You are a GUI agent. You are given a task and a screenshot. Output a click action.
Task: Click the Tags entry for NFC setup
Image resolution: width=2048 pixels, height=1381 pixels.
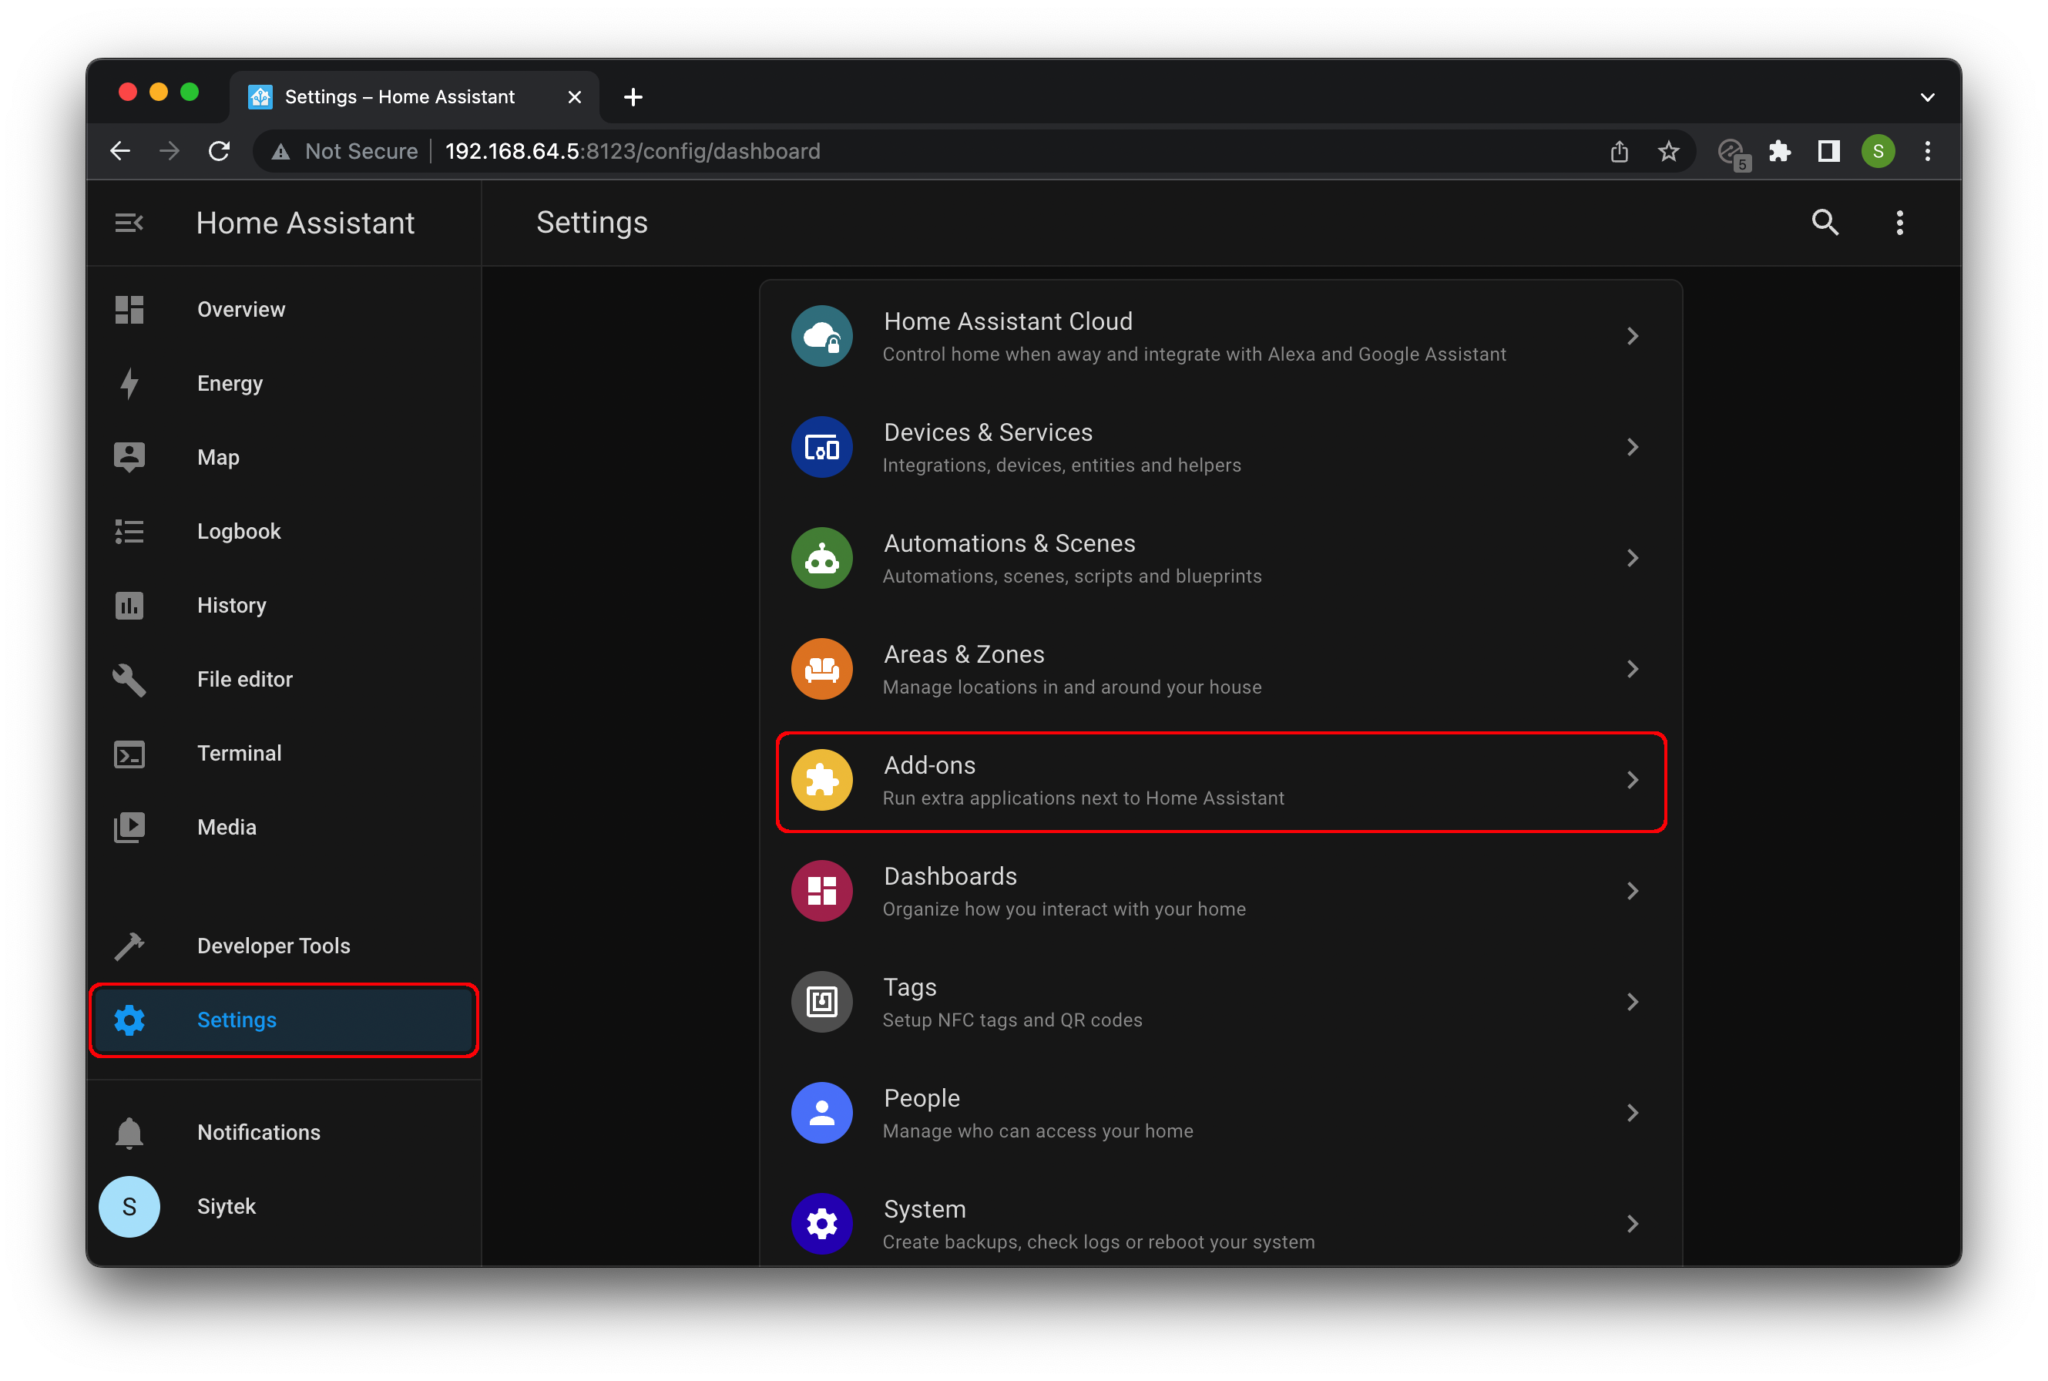pyautogui.click(x=1100, y=1001)
